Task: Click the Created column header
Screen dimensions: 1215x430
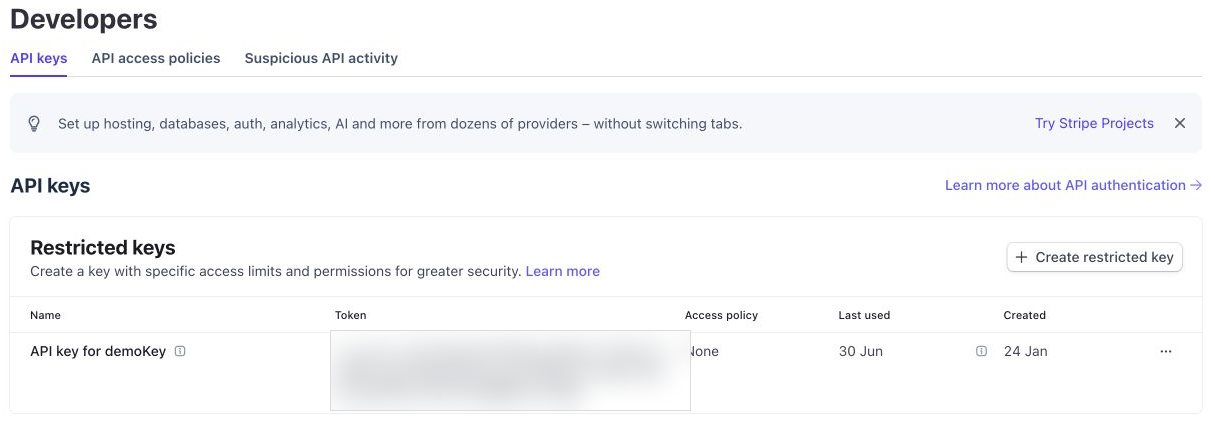Action: point(1025,315)
